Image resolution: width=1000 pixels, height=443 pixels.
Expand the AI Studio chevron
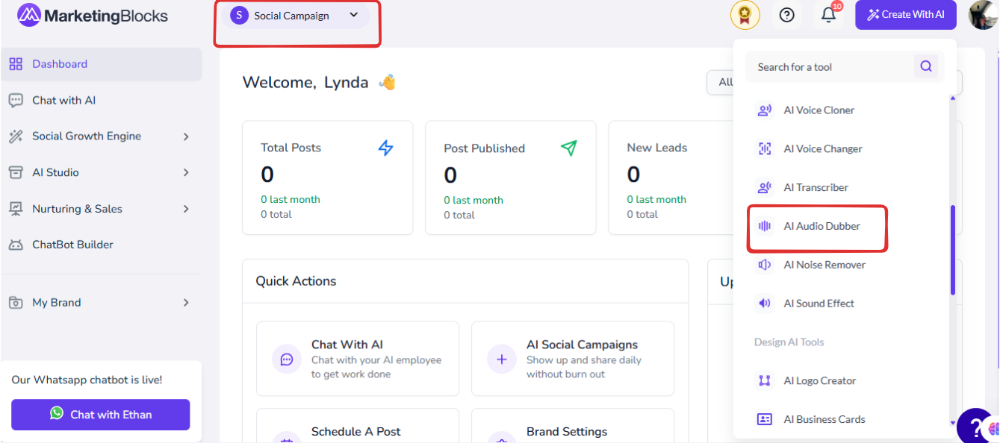coord(186,173)
